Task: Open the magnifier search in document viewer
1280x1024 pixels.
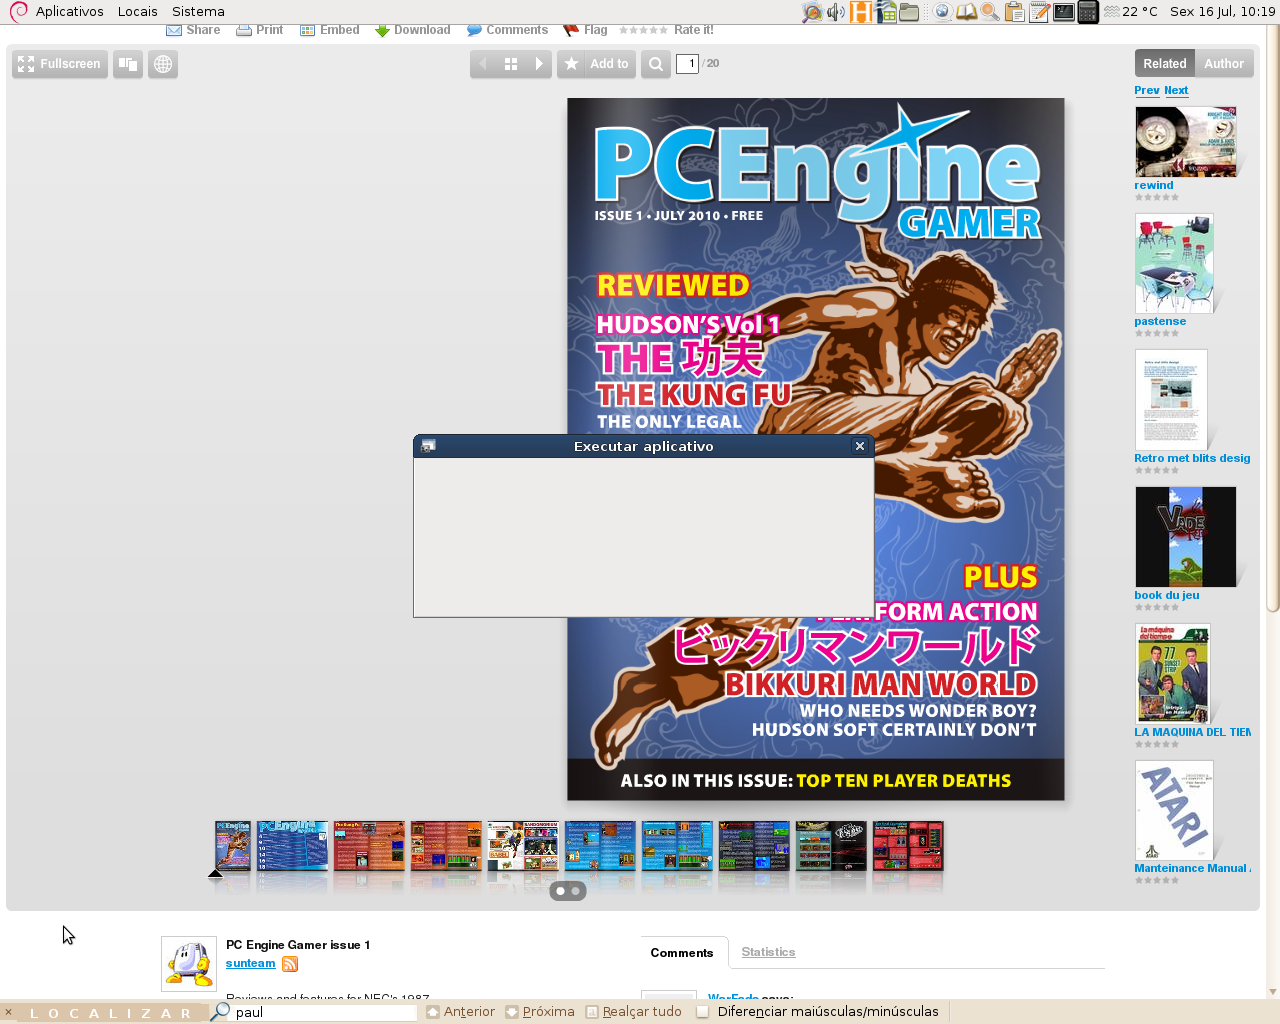Action: coord(656,64)
